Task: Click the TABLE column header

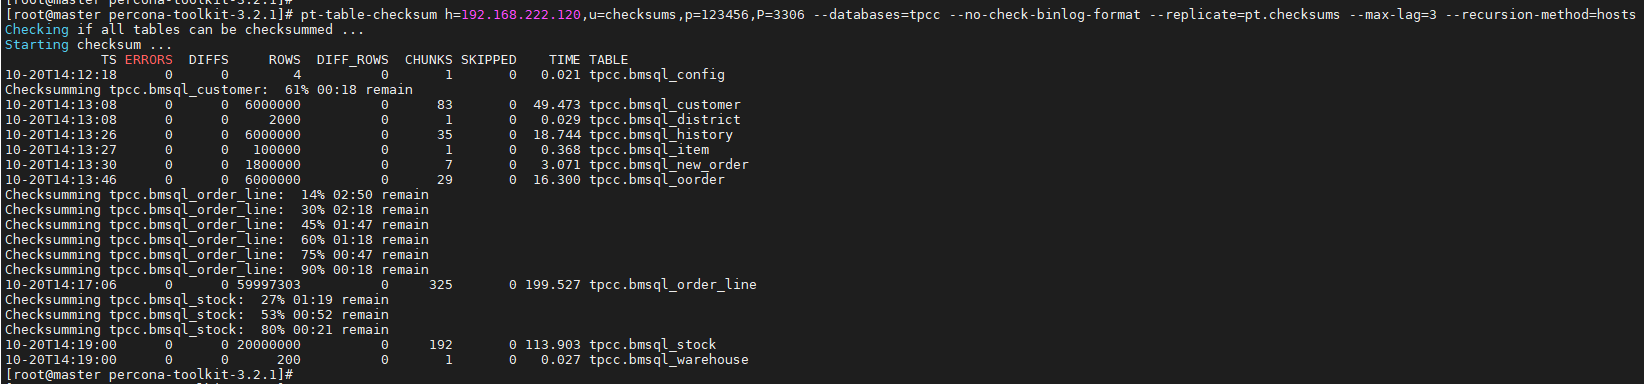Action: coord(609,60)
